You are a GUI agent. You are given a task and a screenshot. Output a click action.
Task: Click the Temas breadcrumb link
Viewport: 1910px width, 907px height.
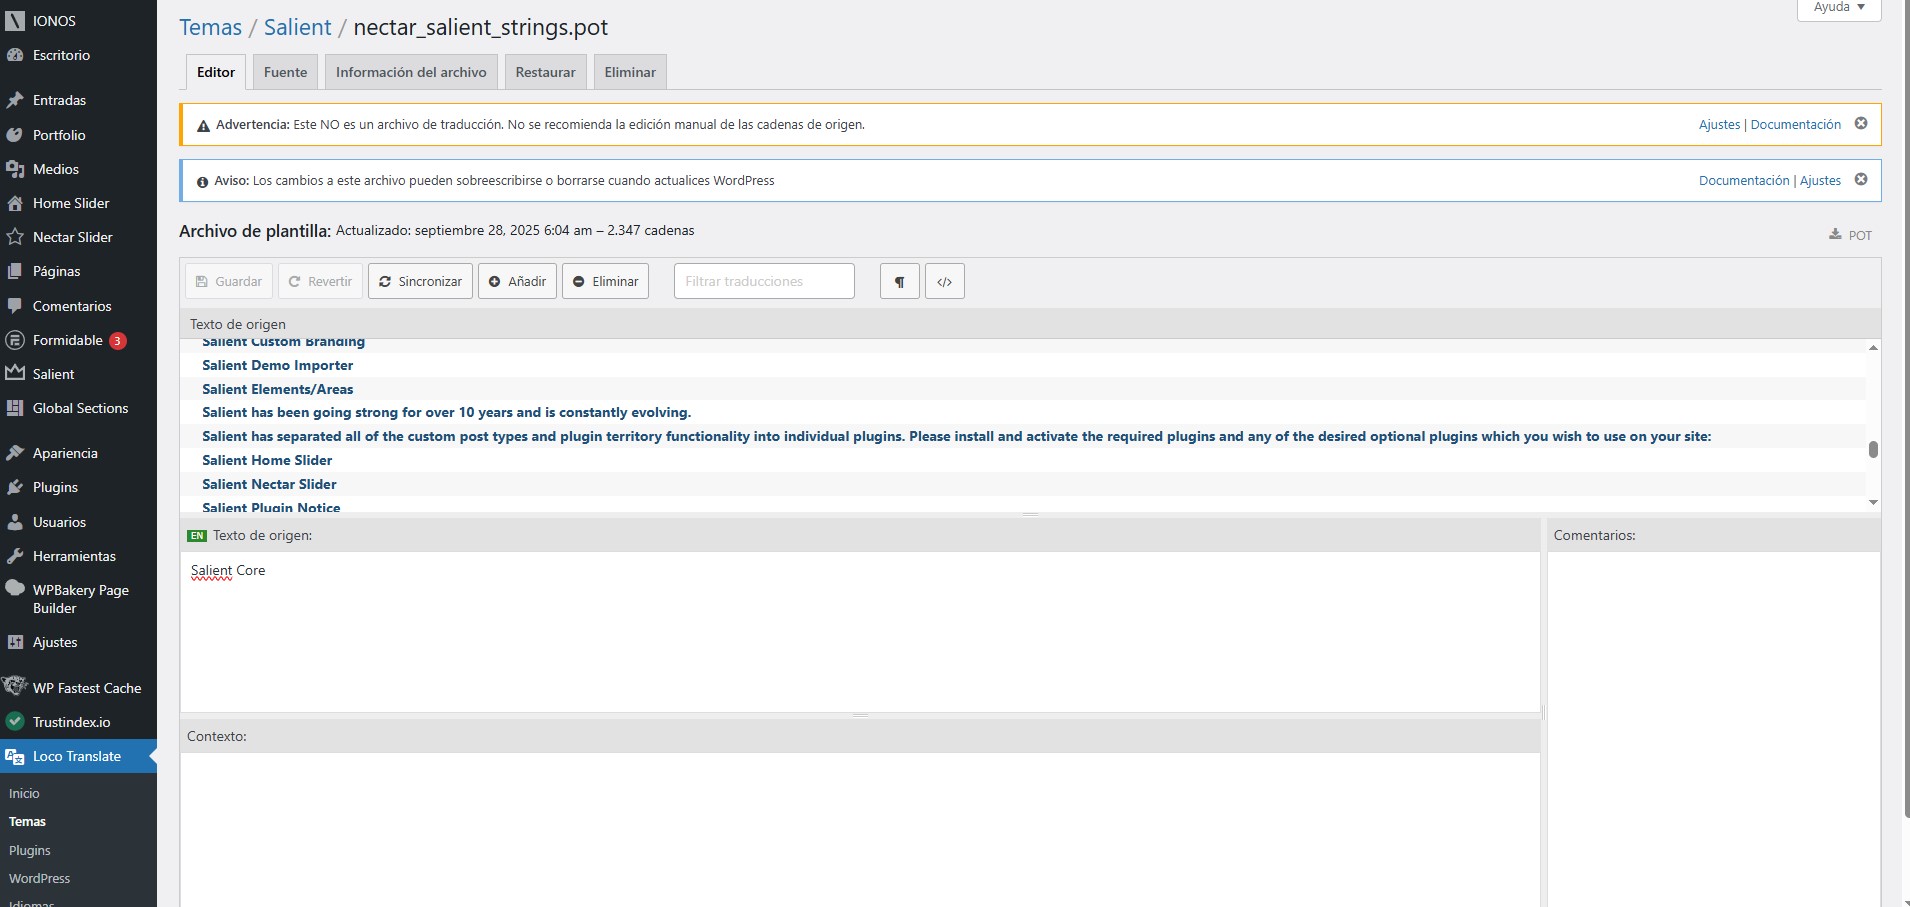coord(210,28)
